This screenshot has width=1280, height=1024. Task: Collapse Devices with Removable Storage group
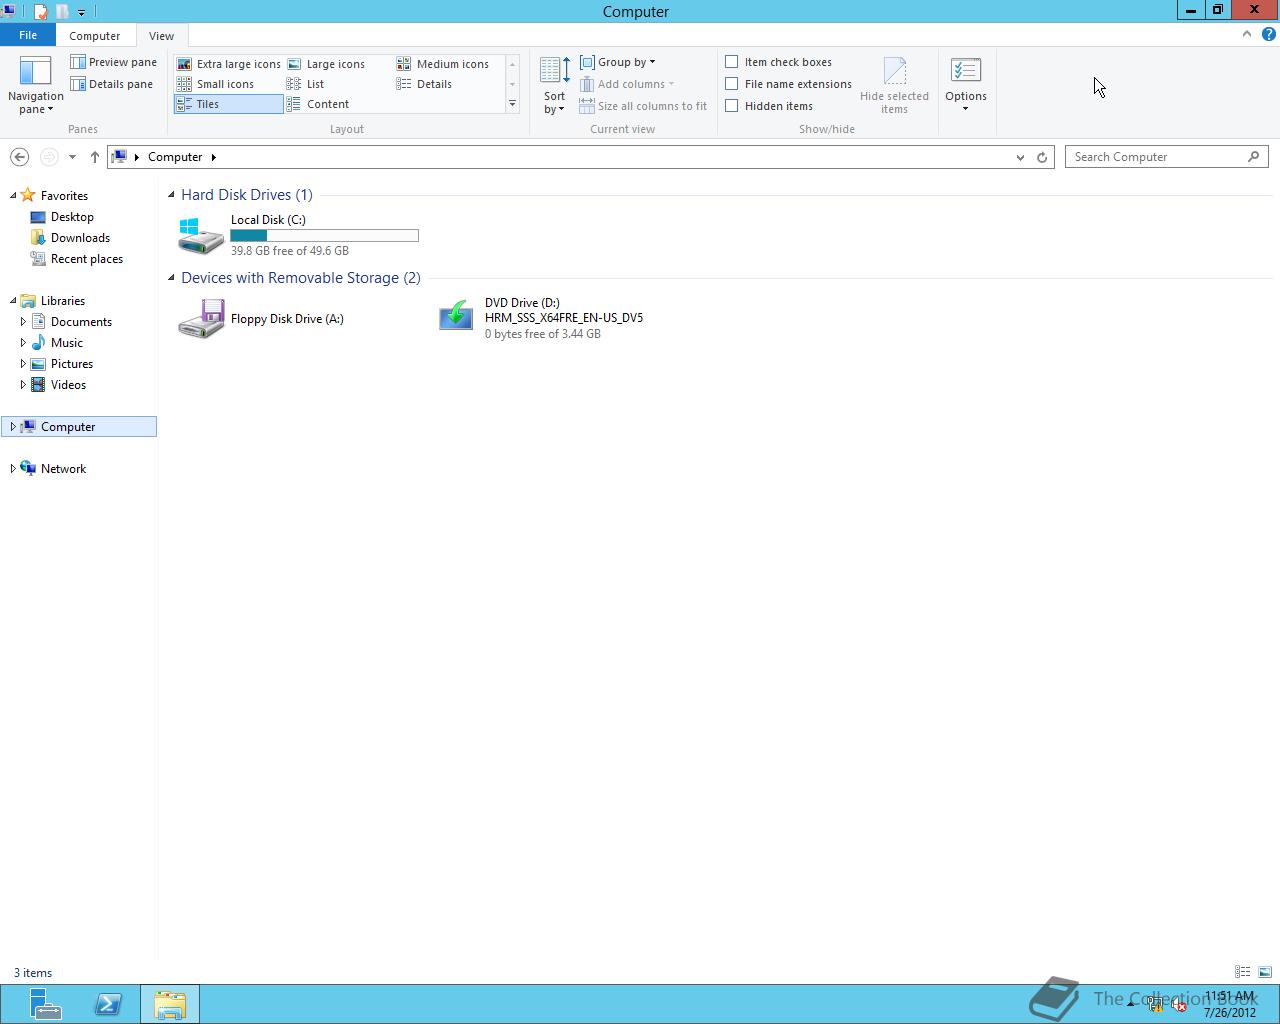(171, 278)
